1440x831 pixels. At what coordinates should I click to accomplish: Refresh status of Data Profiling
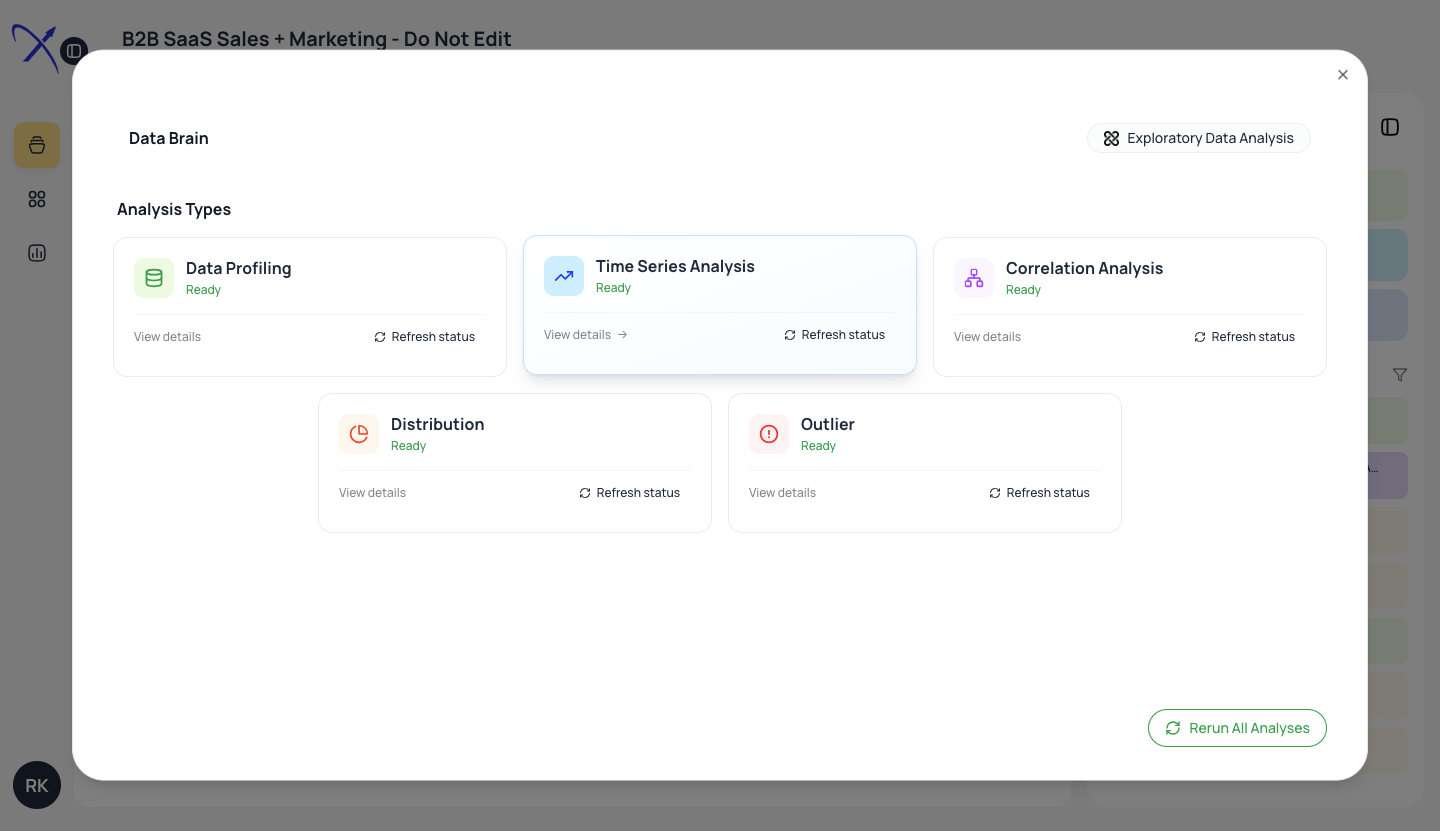tap(424, 337)
